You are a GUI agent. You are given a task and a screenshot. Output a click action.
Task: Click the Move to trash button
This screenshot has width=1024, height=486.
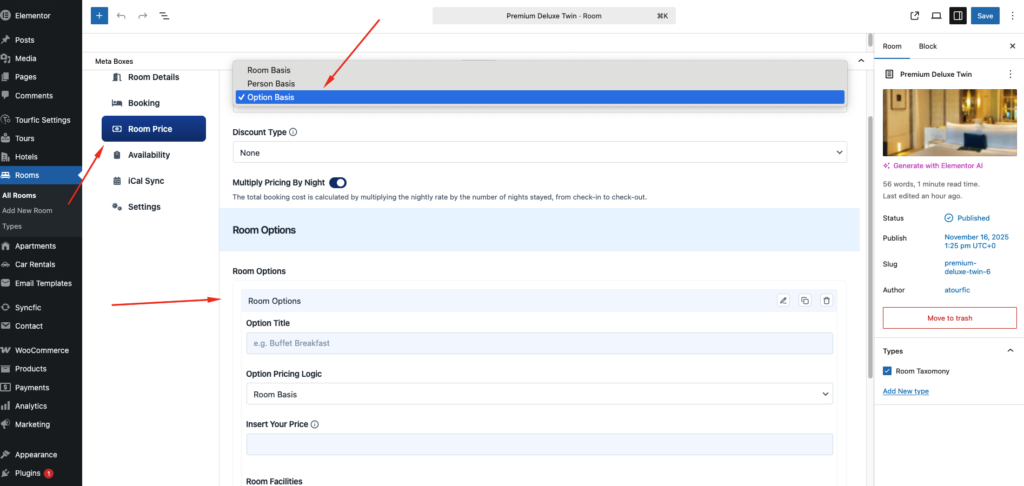(949, 318)
